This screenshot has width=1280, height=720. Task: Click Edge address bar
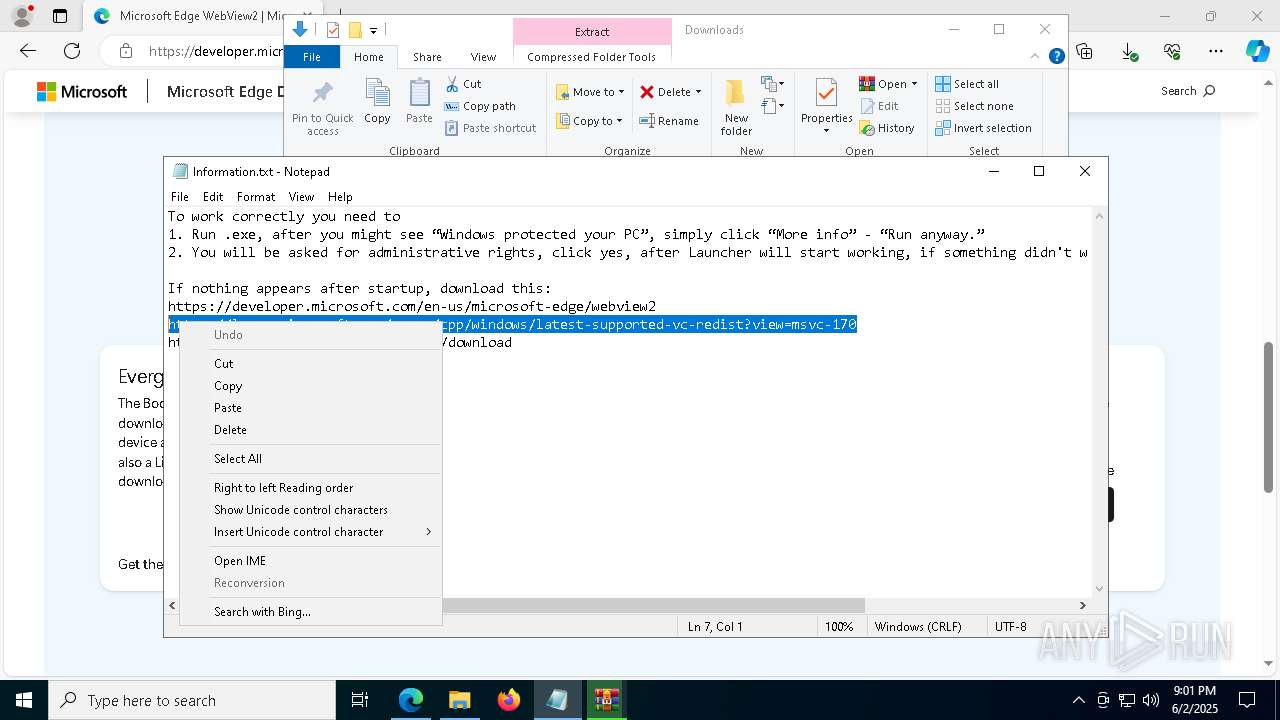coord(215,51)
